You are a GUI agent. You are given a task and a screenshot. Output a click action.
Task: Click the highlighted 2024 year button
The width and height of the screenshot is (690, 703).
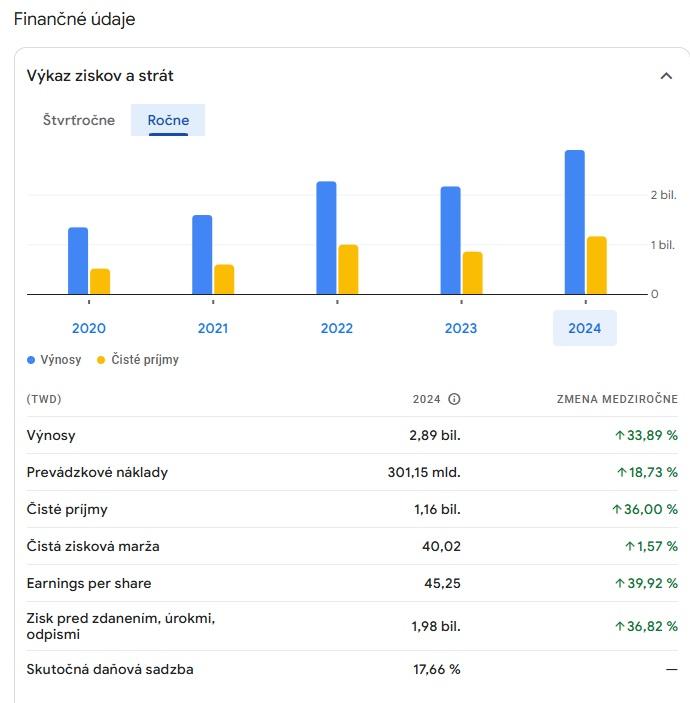[x=585, y=328]
